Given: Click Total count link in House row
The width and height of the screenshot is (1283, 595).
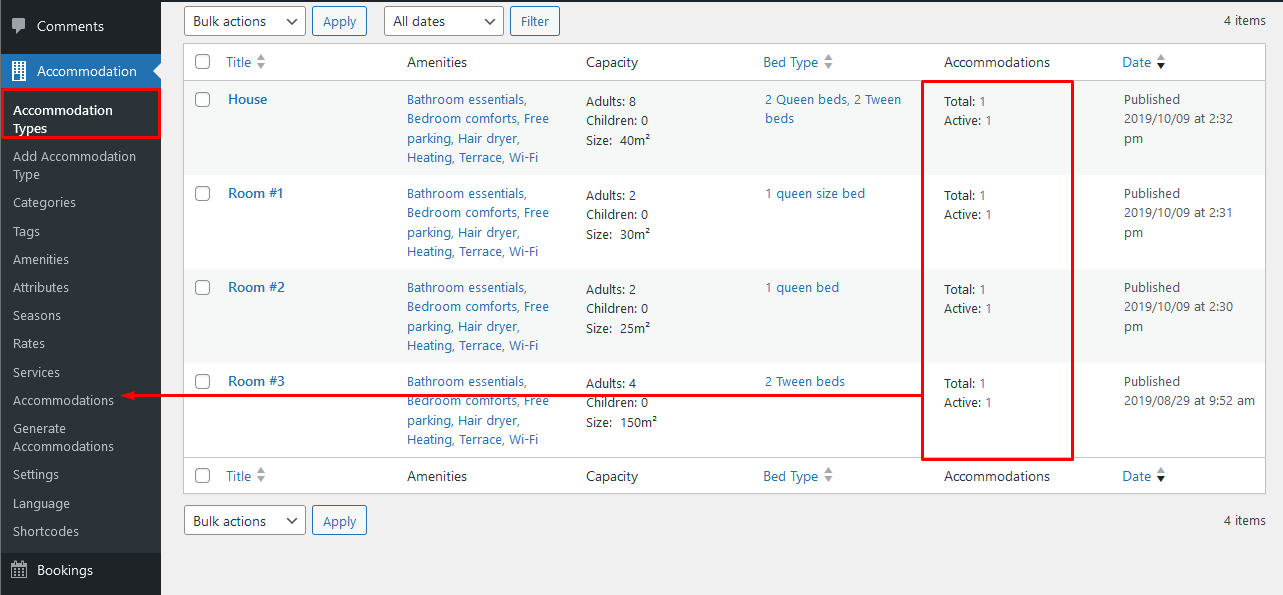Looking at the screenshot, I should point(983,101).
